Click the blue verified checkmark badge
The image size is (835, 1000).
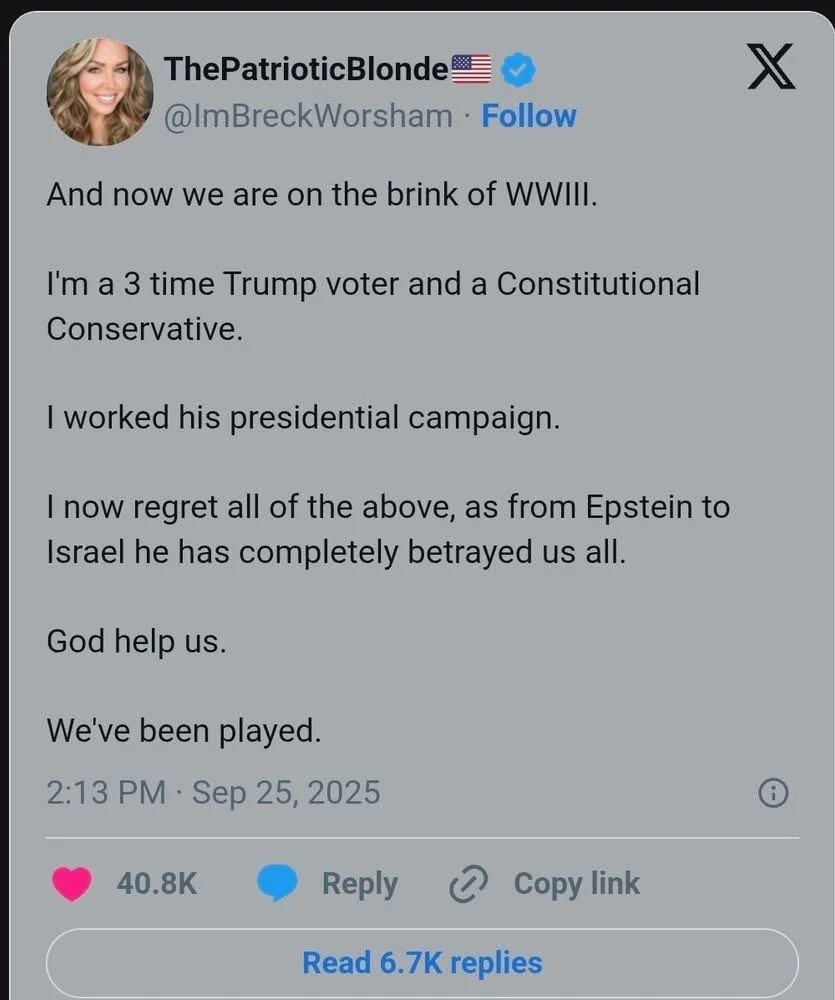[x=518, y=69]
